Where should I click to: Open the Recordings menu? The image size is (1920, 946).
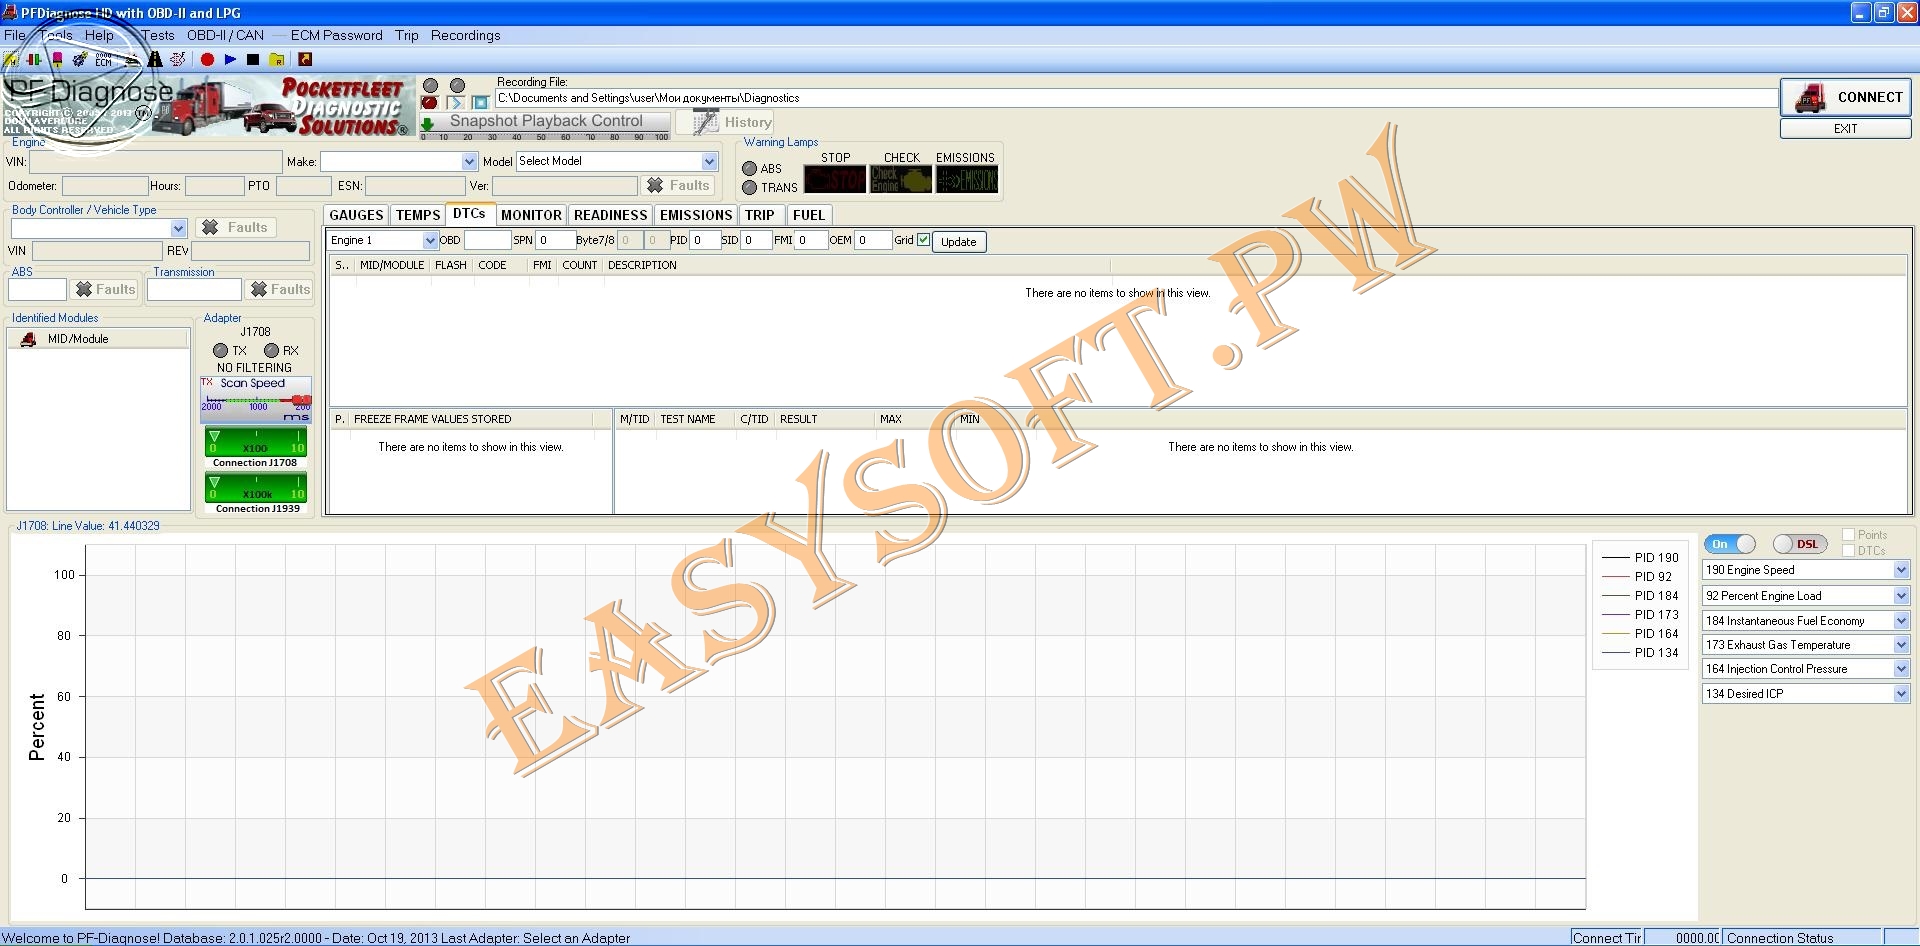pyautogui.click(x=465, y=35)
